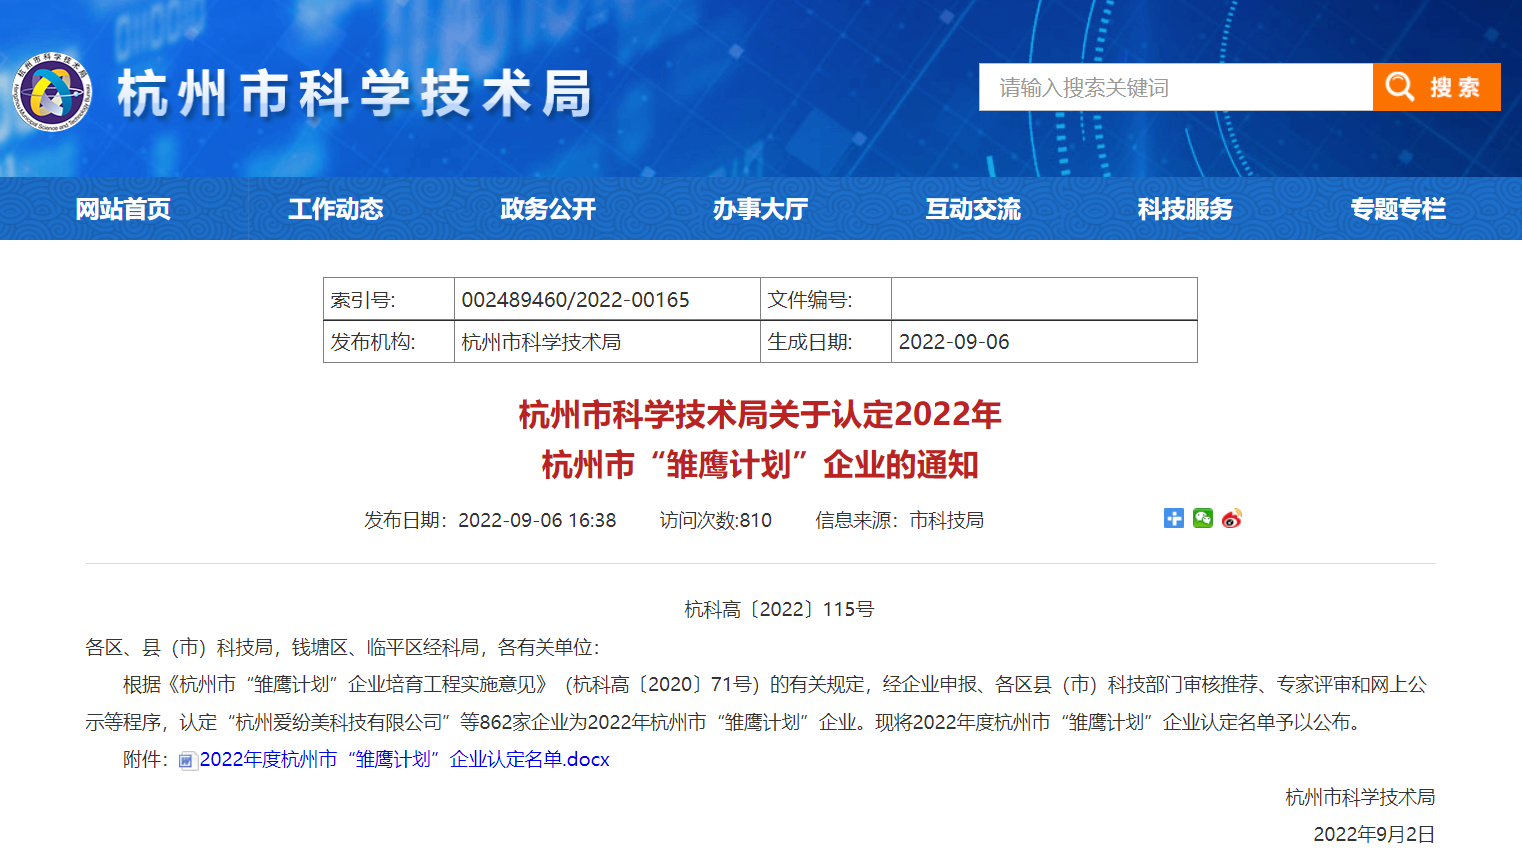Click the 访问次数:810 counter
The width and height of the screenshot is (1522, 861).
pyautogui.click(x=716, y=520)
